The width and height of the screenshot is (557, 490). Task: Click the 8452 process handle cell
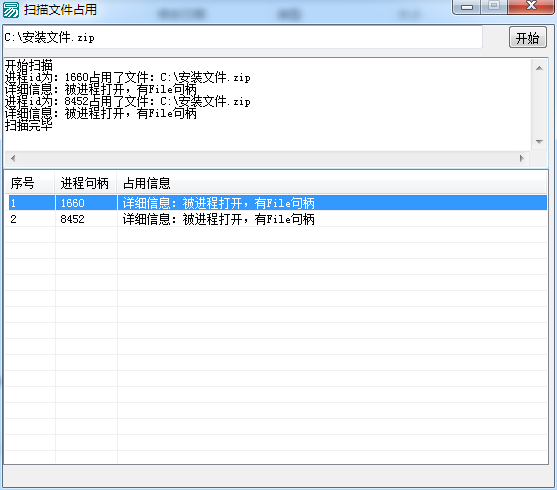[x=72, y=219]
